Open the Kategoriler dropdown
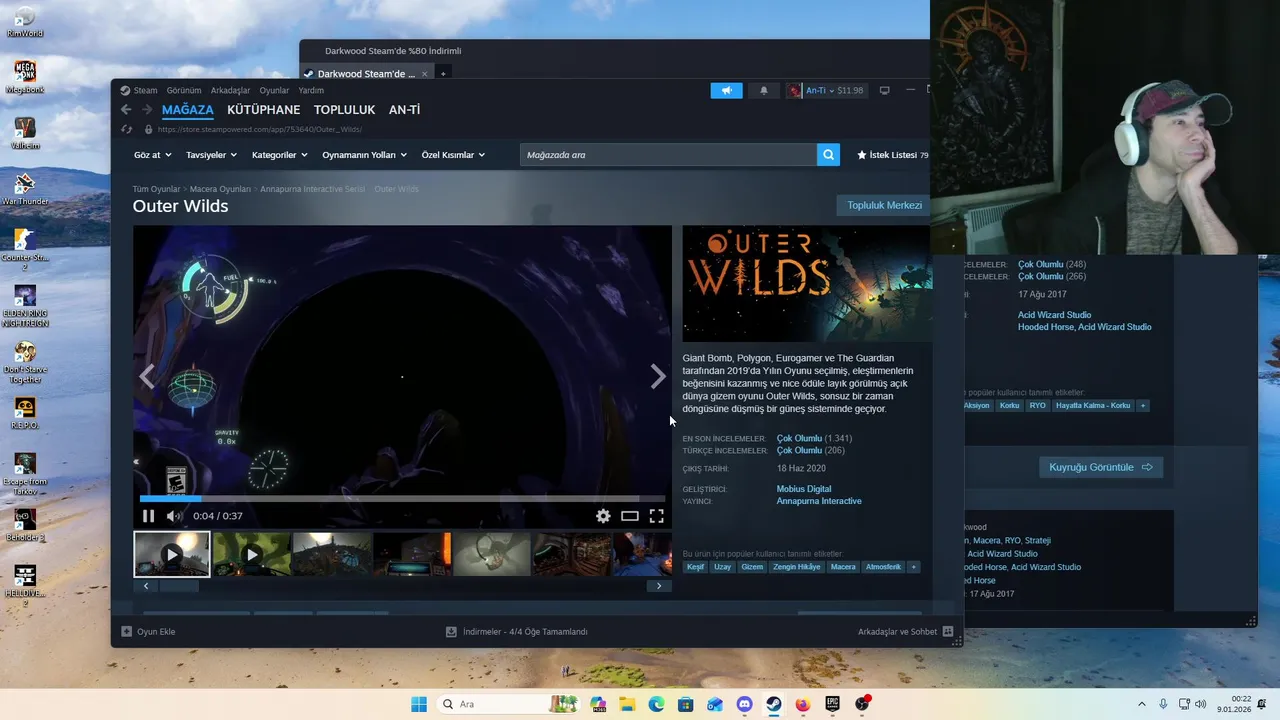This screenshot has width=1280, height=720. click(x=280, y=155)
